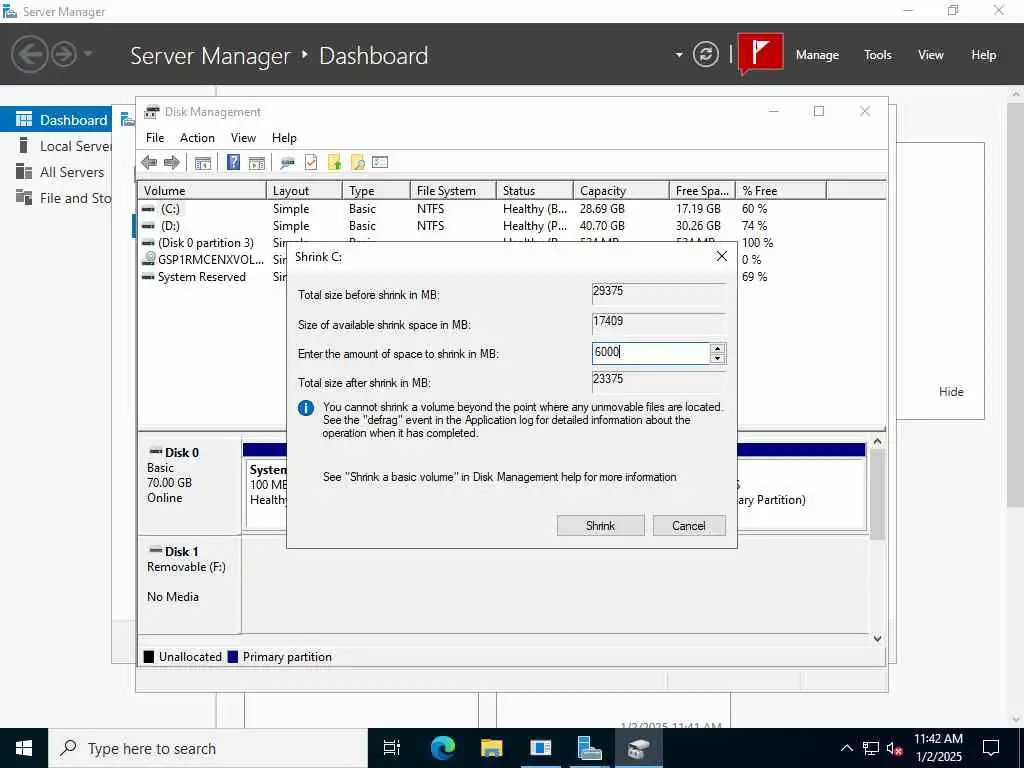
Task: Open the dropdown arrow beside the refresh icon
Action: click(x=679, y=54)
